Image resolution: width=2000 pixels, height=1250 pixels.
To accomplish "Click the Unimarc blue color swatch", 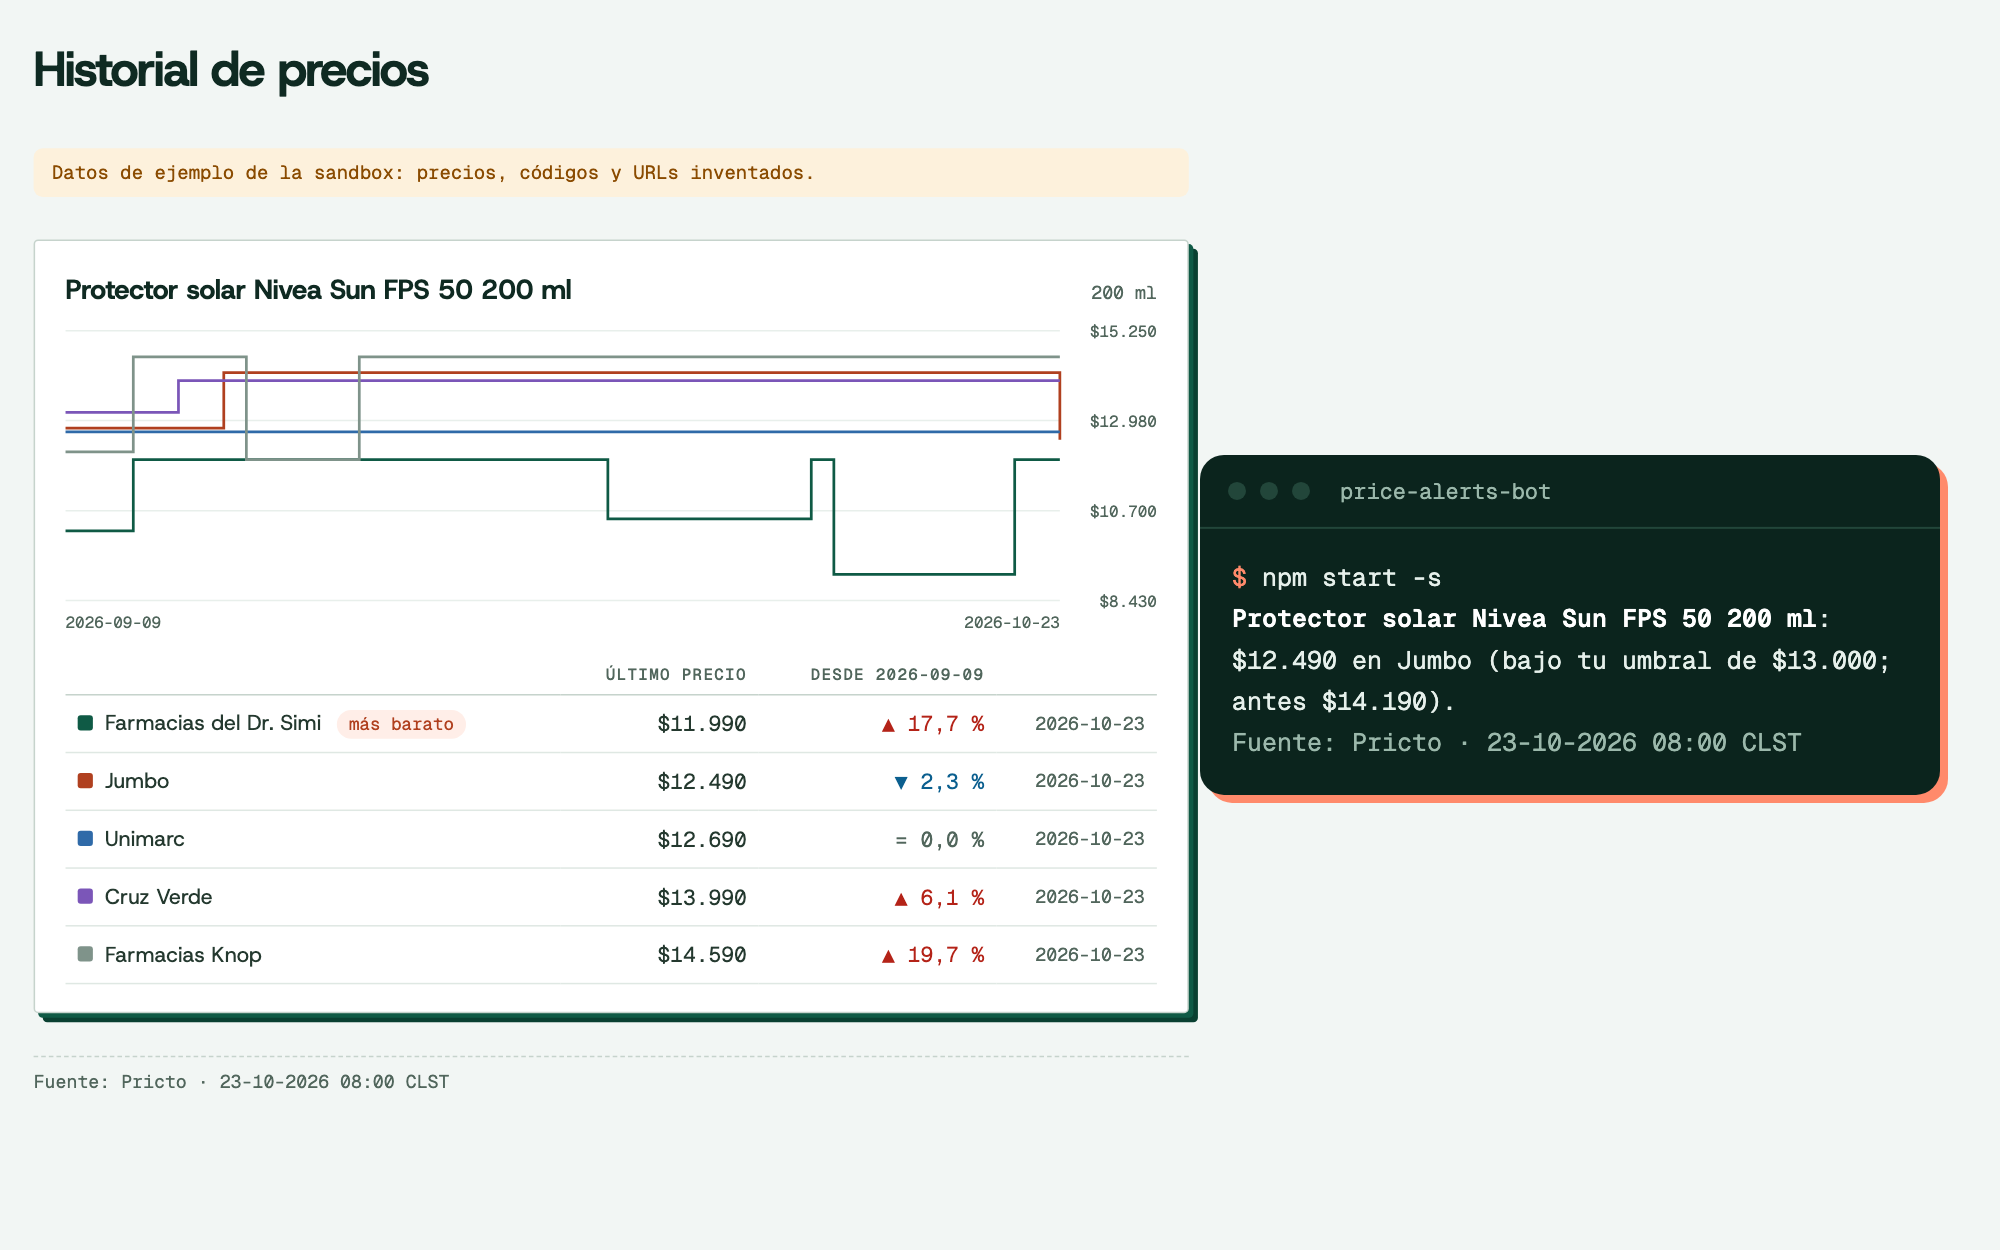I will point(85,839).
